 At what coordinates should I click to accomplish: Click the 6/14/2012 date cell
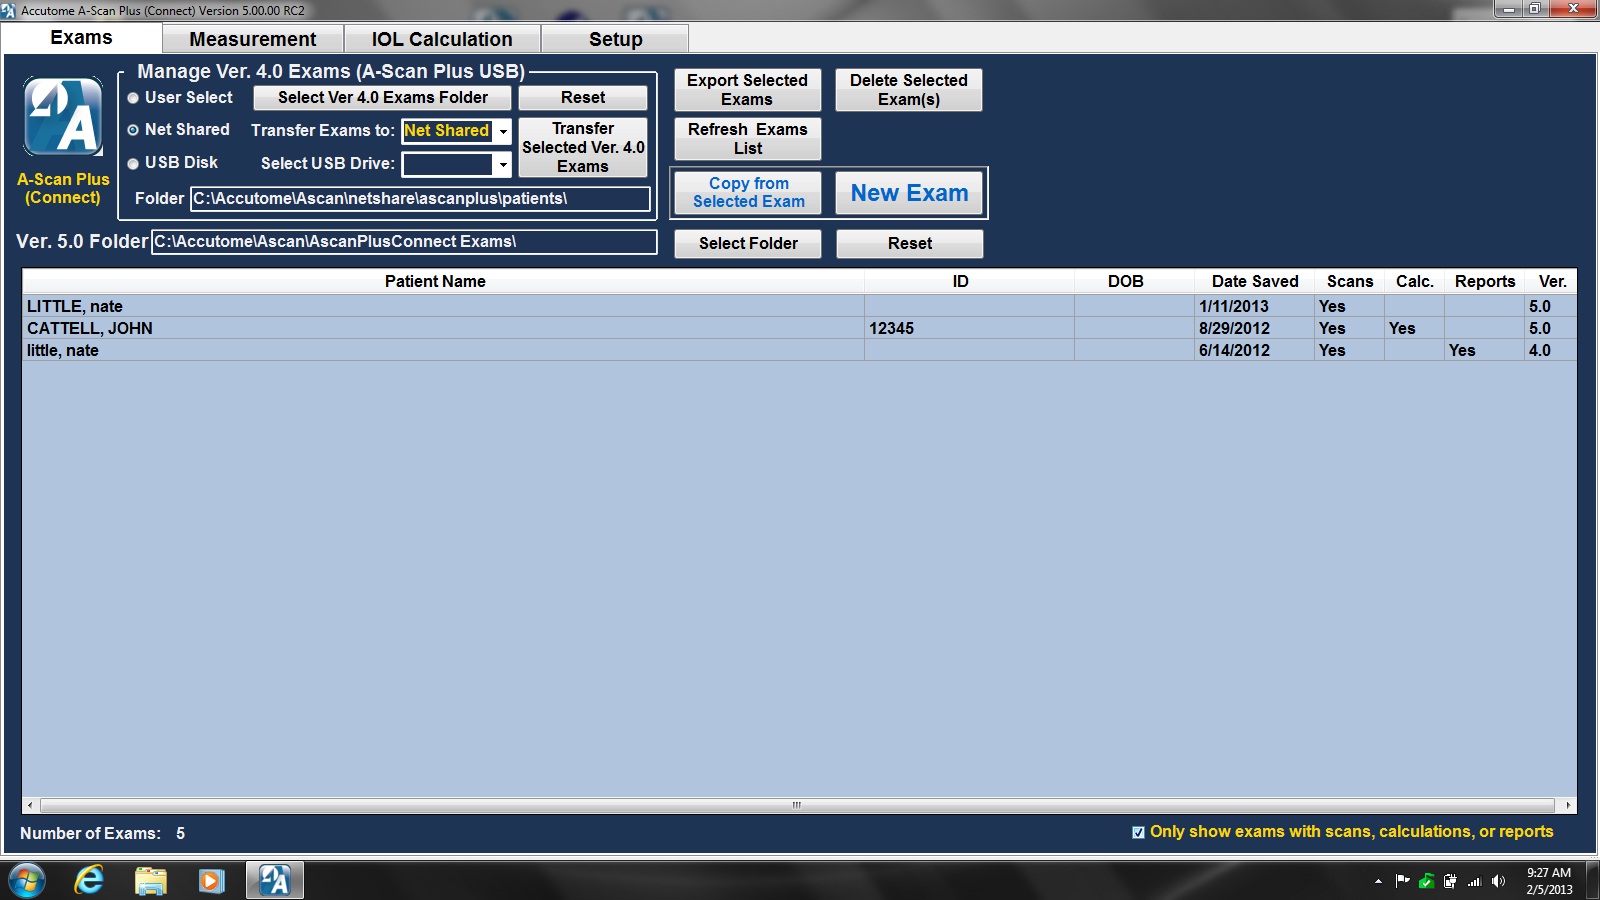click(1254, 350)
